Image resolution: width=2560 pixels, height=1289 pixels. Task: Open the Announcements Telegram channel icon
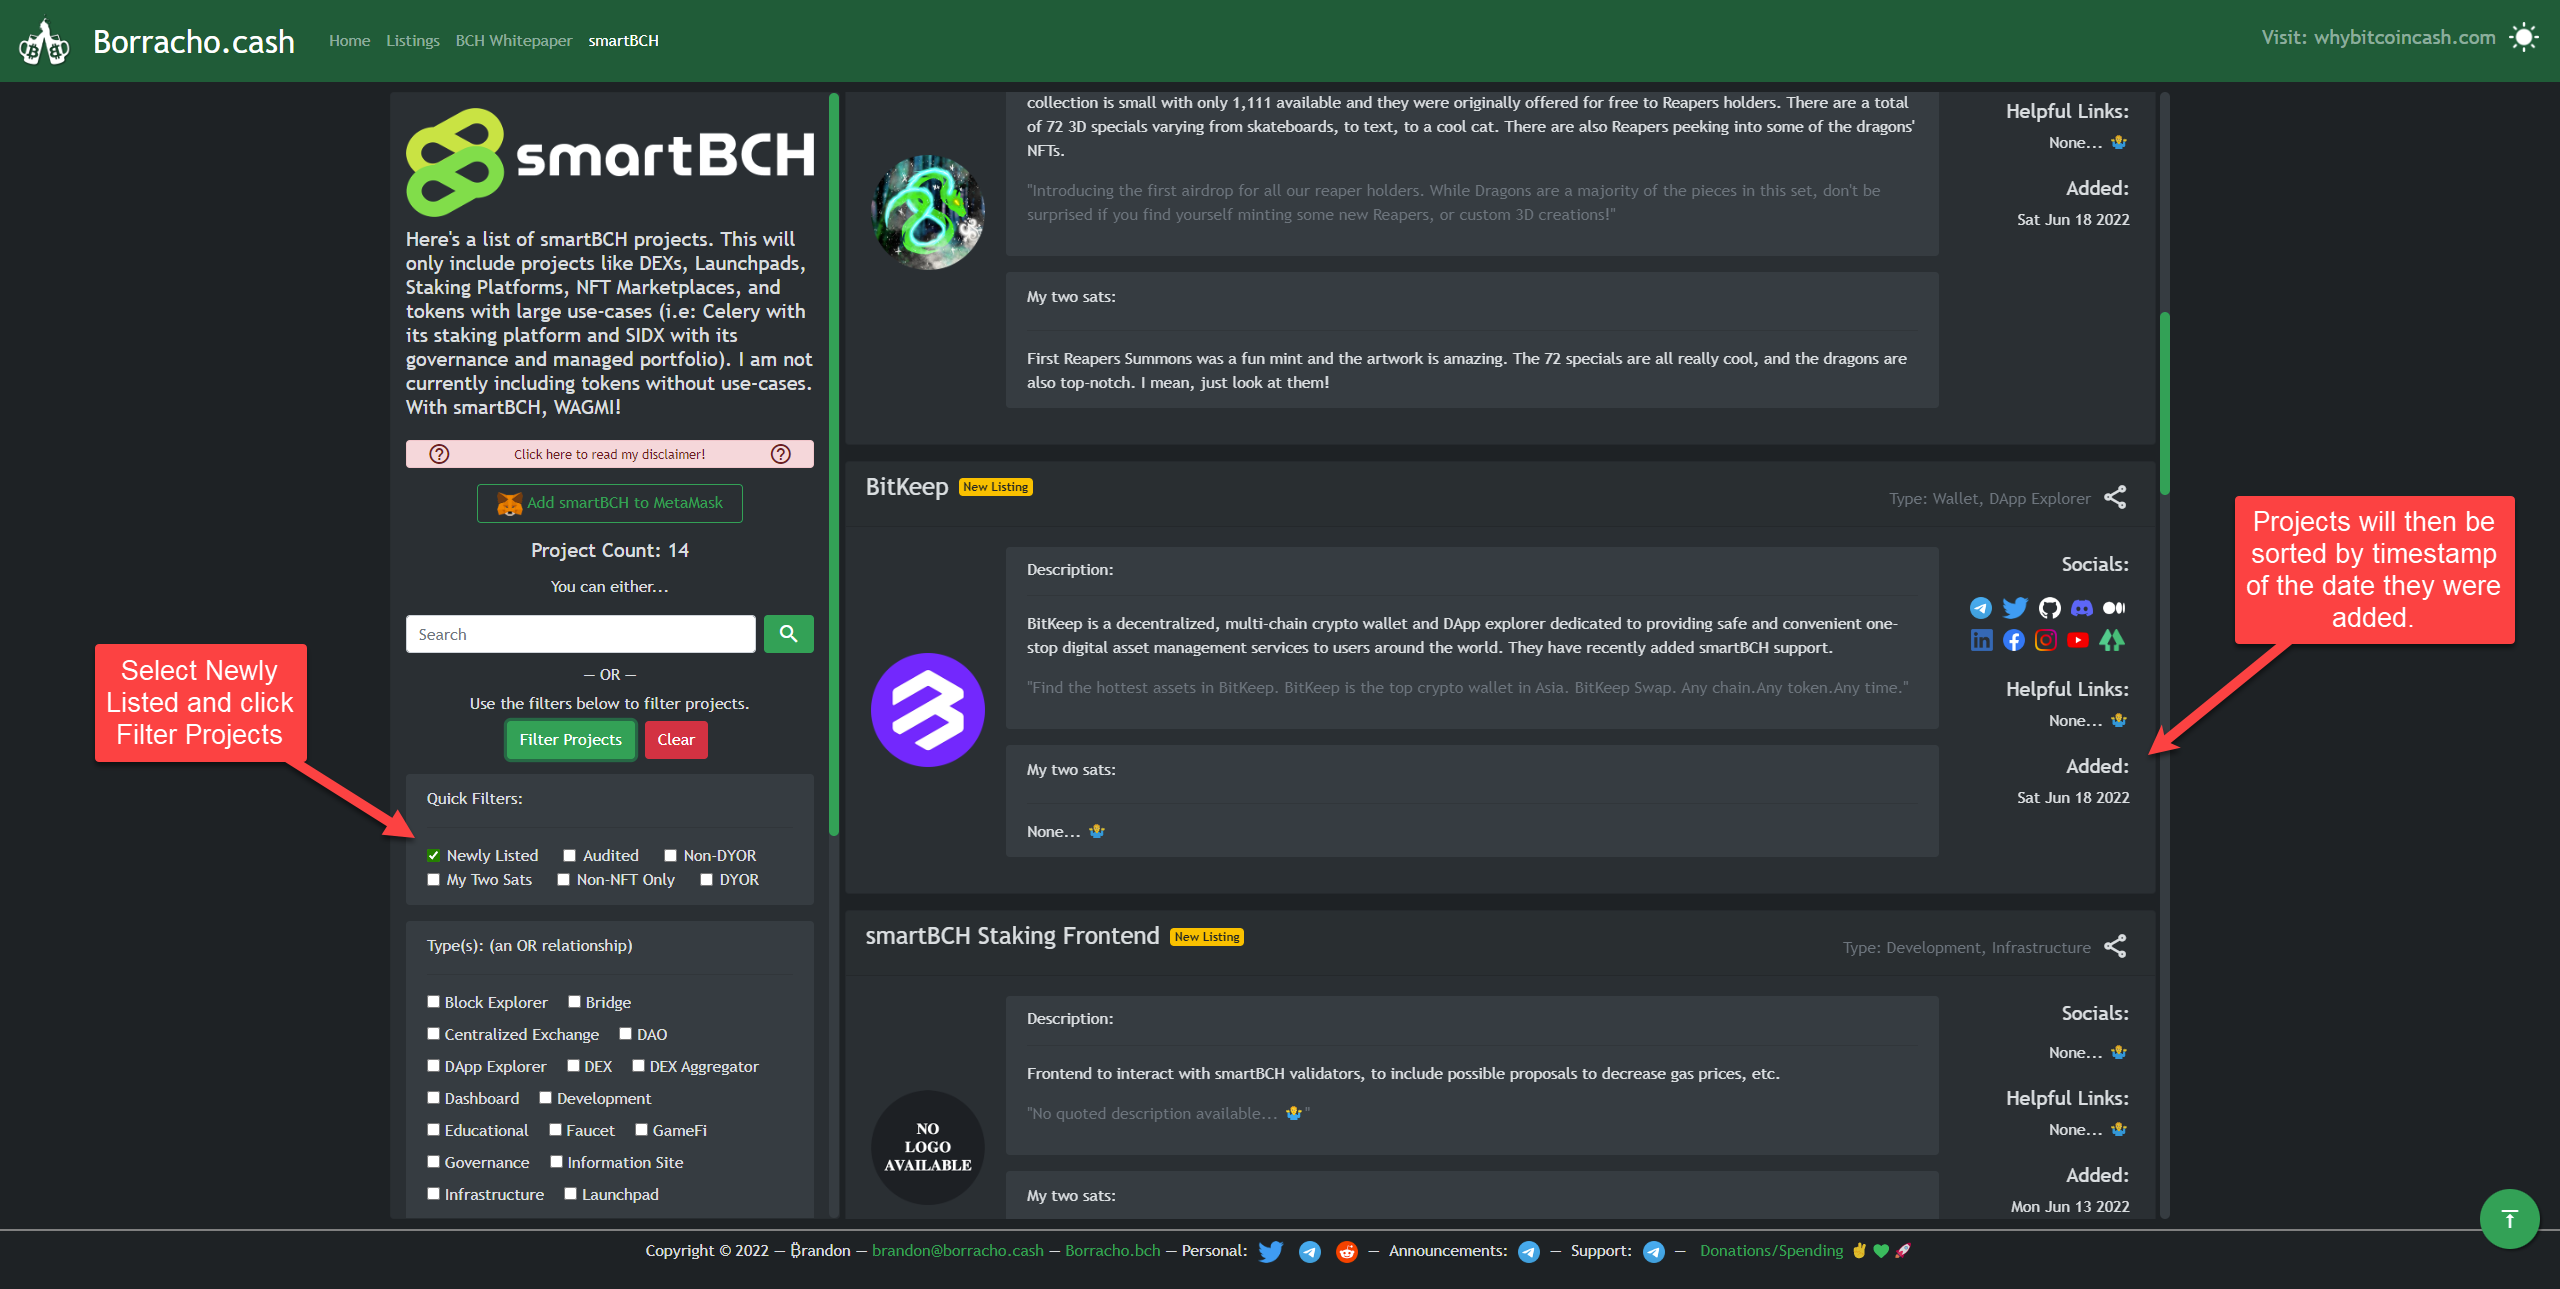(x=1528, y=1252)
